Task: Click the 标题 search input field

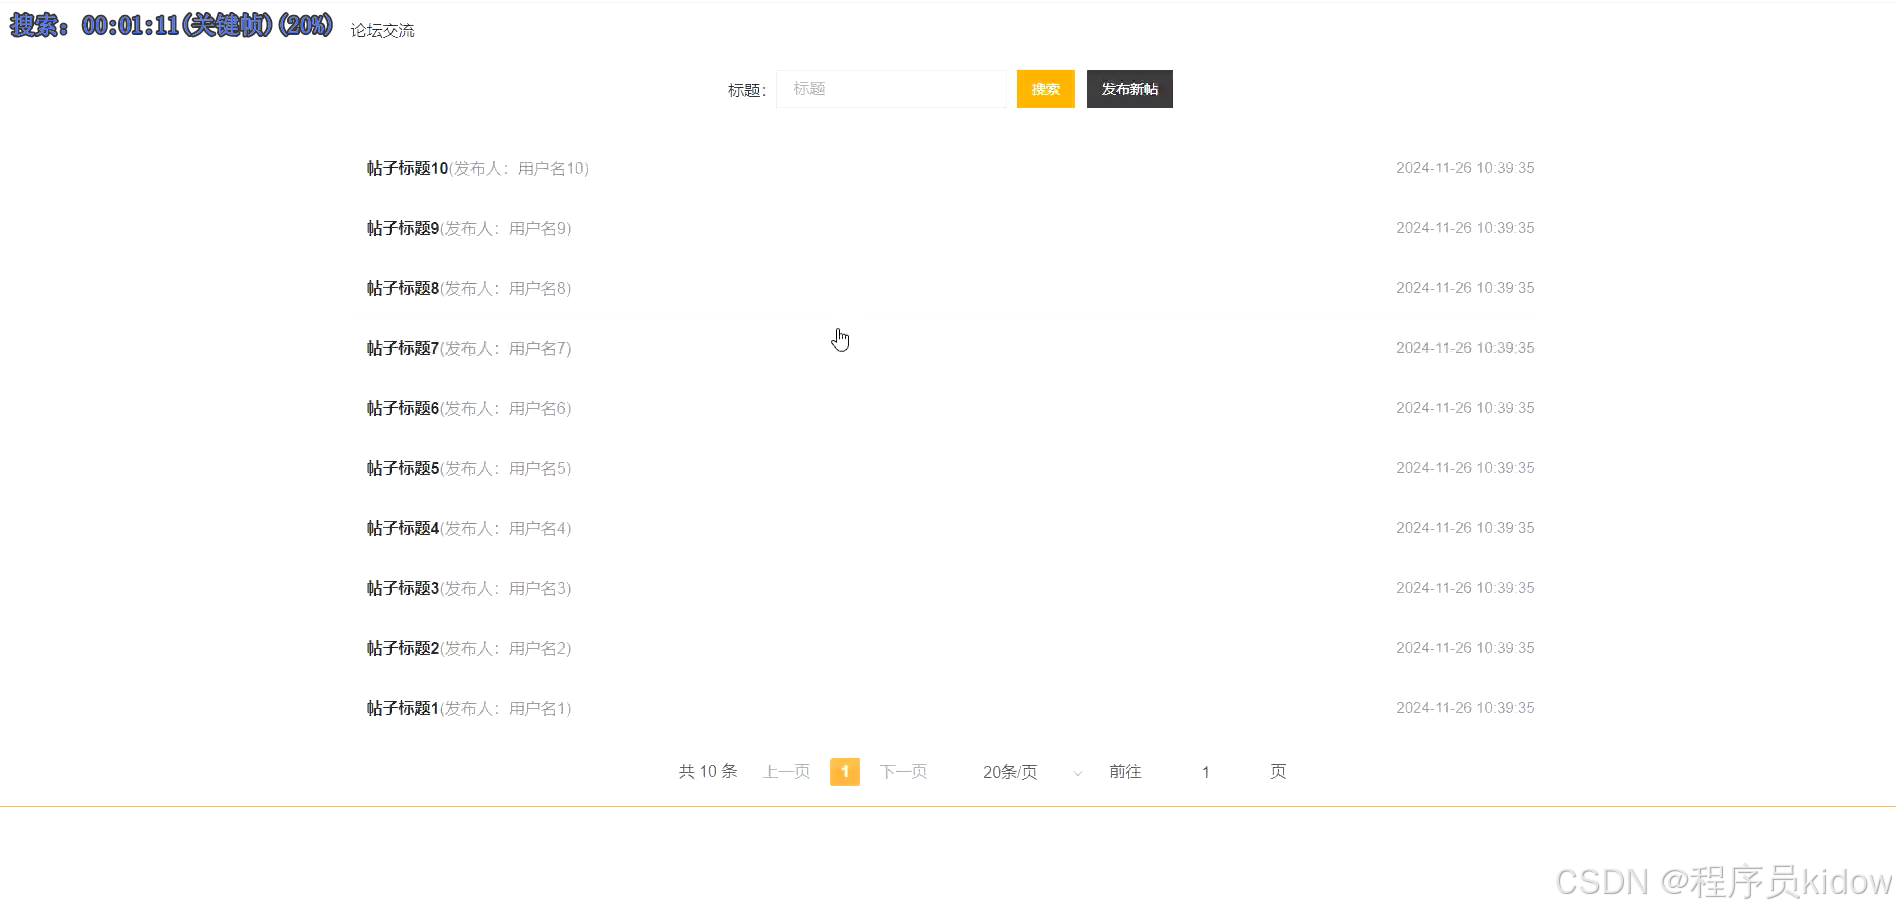Action: pos(891,89)
